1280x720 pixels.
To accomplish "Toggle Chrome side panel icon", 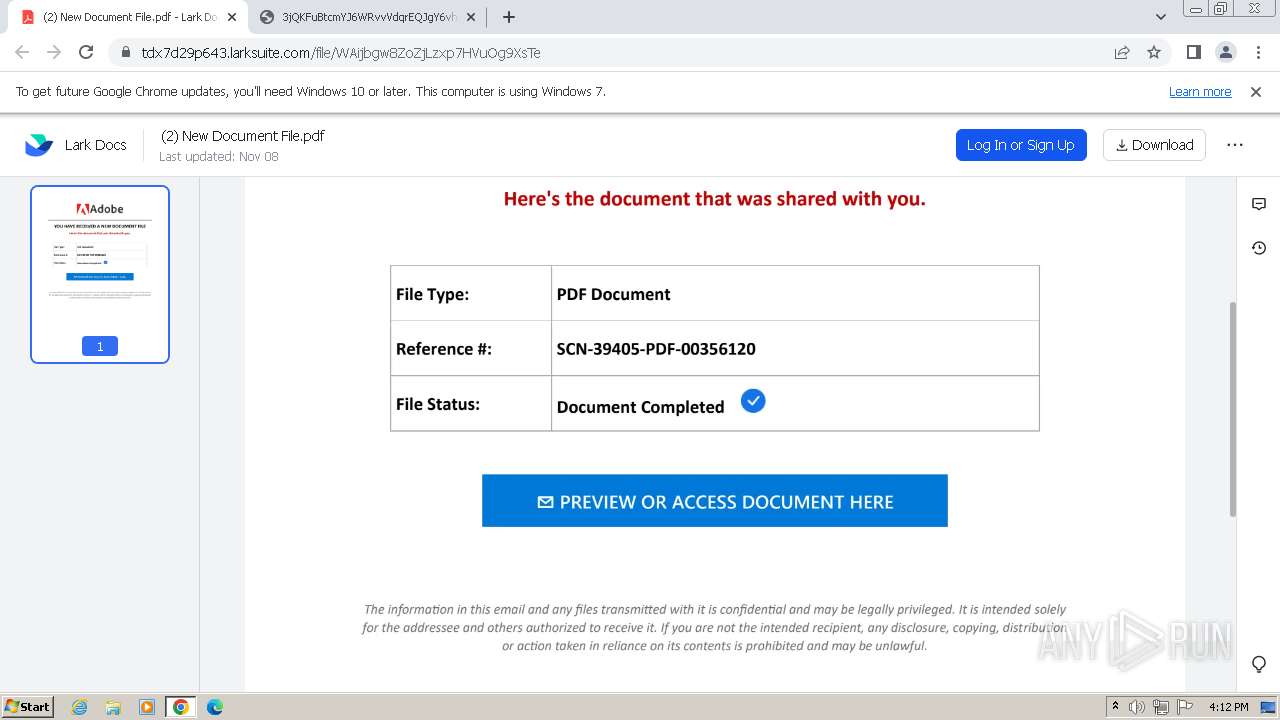I will pos(1193,52).
